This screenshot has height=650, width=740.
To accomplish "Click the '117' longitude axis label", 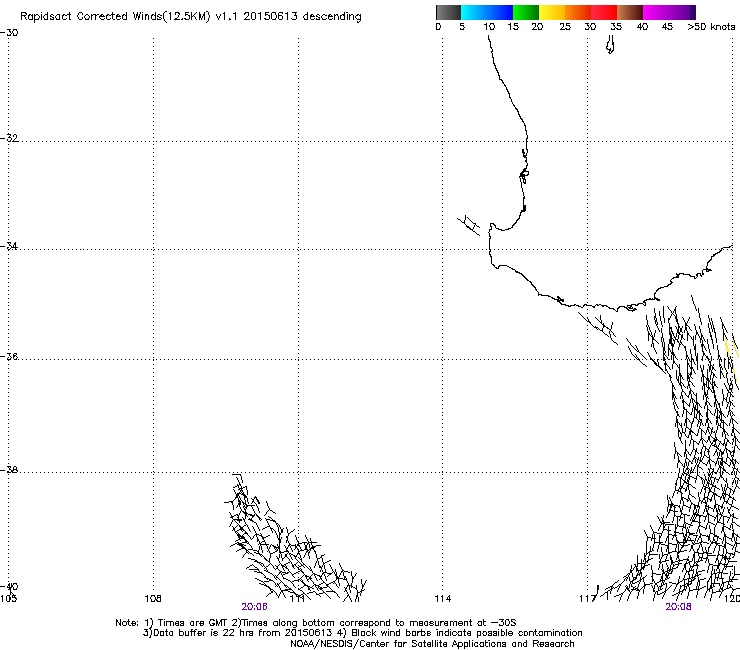I will point(587,599).
